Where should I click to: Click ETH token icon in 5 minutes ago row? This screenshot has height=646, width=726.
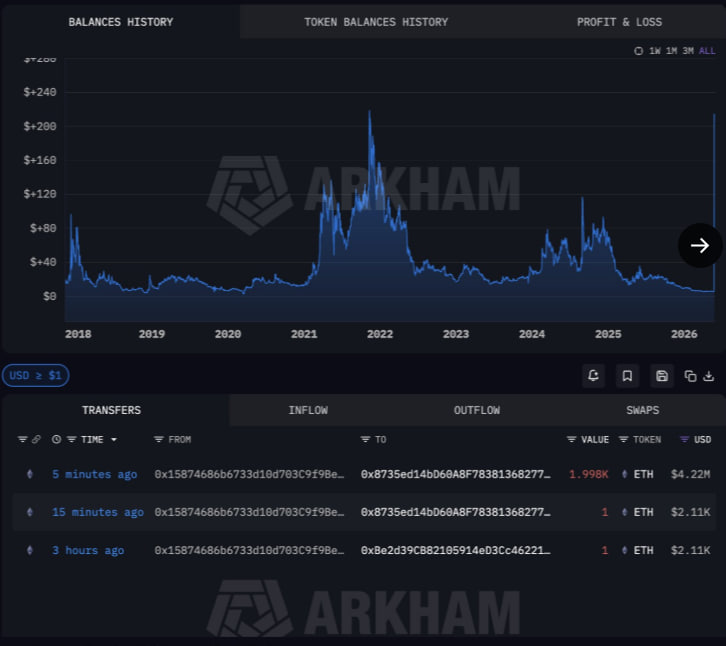click(625, 474)
